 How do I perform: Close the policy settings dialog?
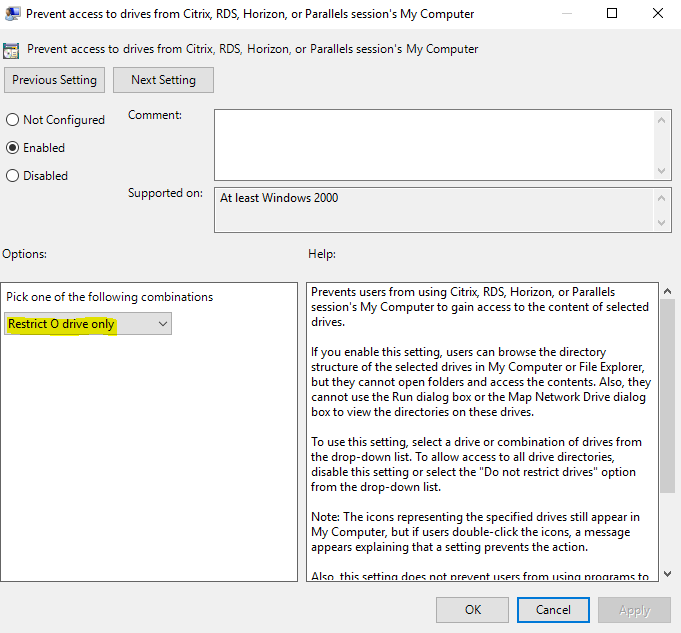point(657,14)
